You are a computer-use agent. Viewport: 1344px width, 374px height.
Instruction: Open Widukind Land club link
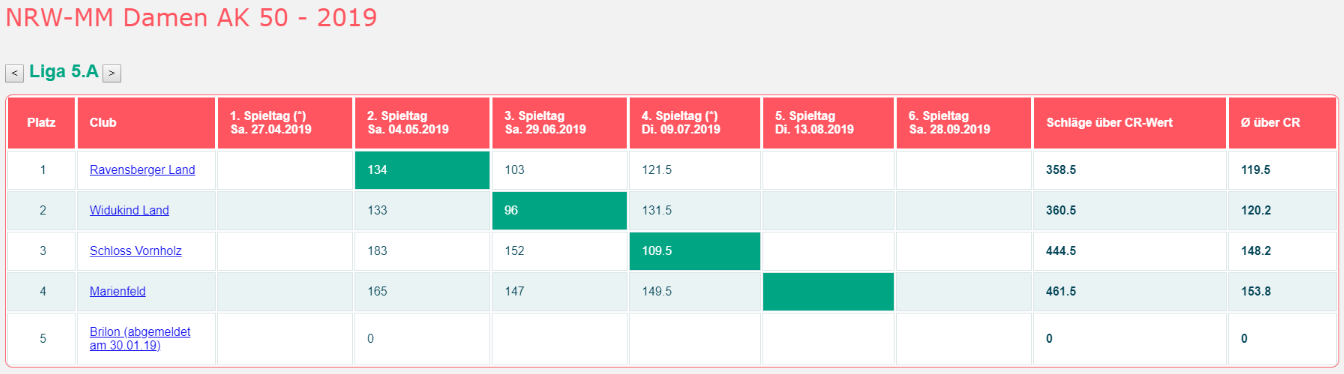pyautogui.click(x=129, y=210)
